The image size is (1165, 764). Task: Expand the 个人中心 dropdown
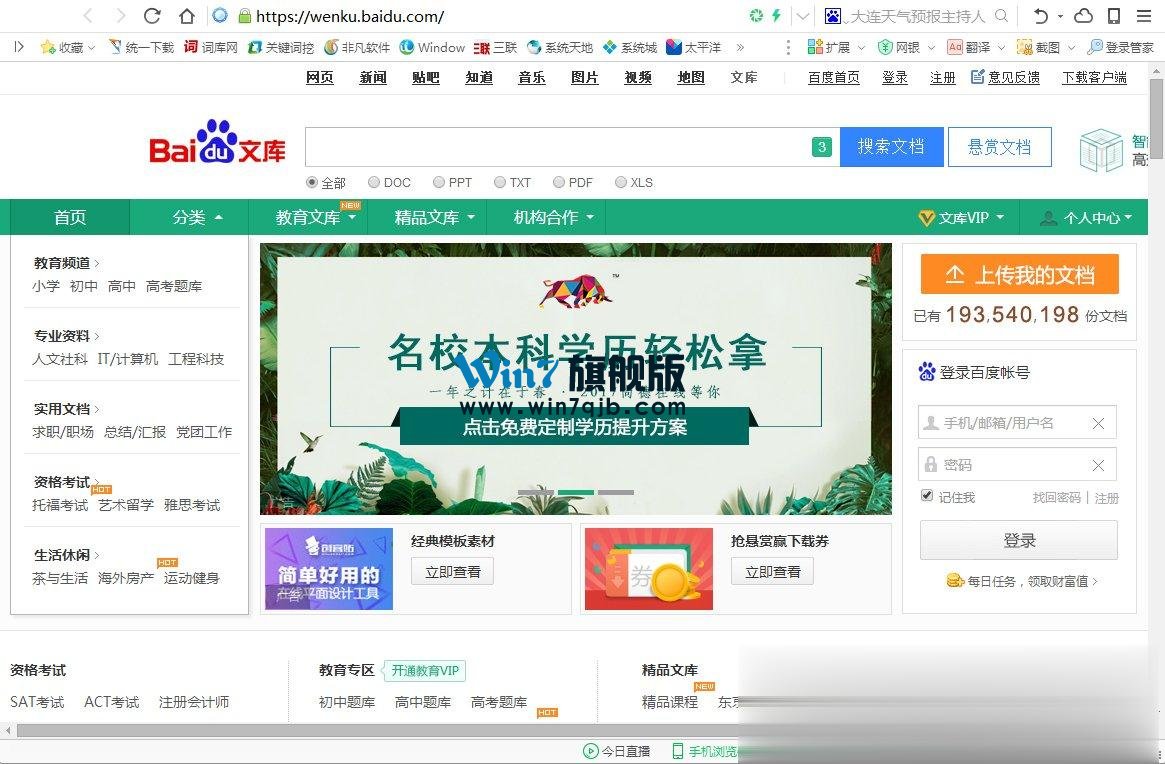[1086, 217]
